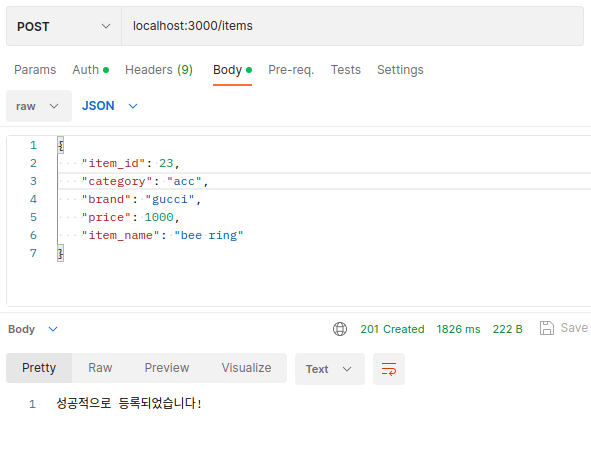Select the Visualize response view
This screenshot has height=452, width=591.
(x=246, y=368)
